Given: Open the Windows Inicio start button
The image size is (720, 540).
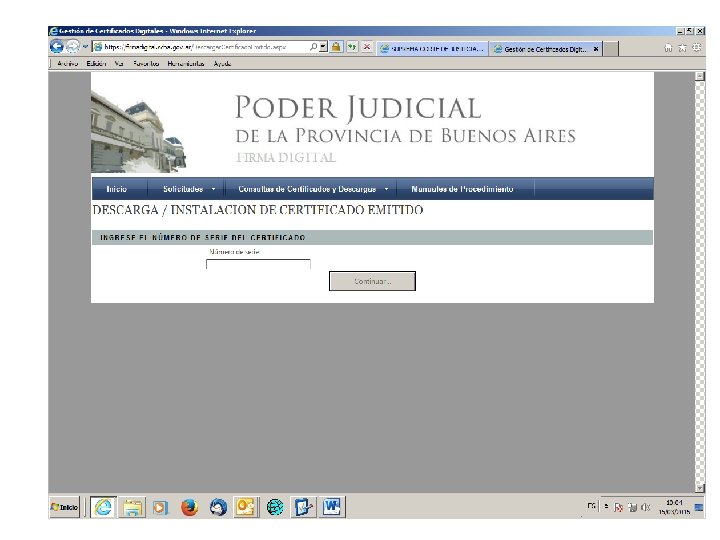Looking at the screenshot, I should [x=64, y=507].
